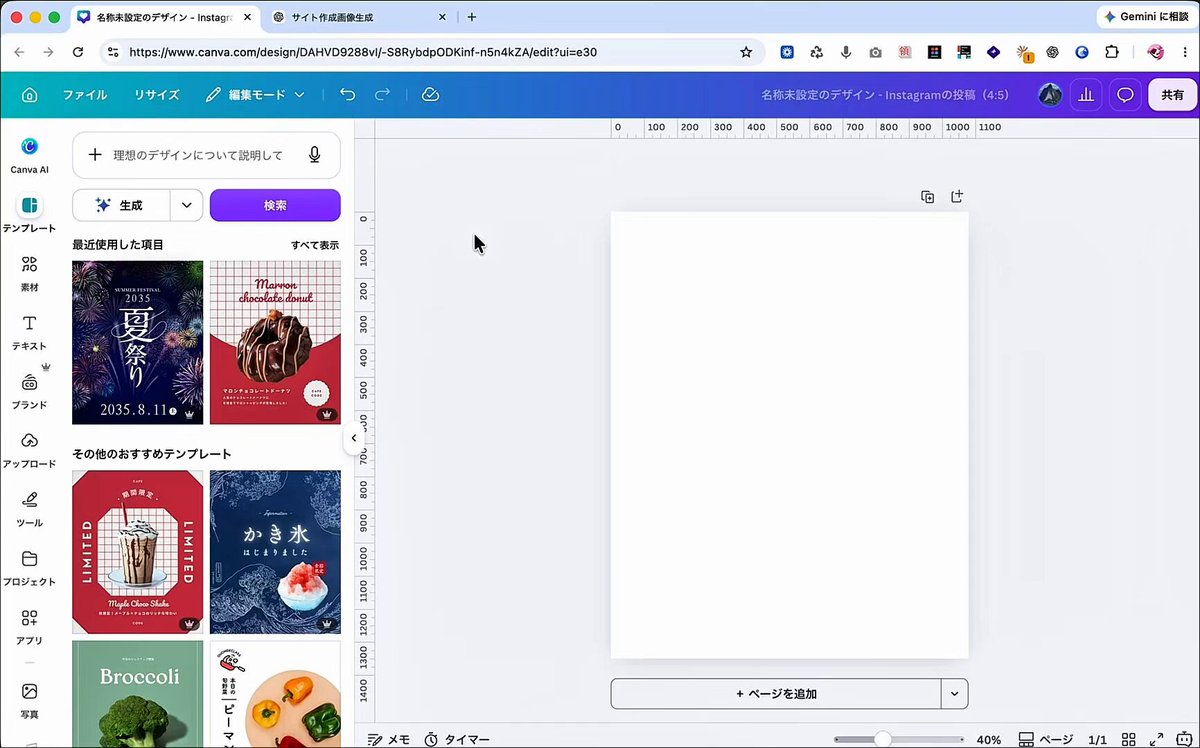Open the タイマー timer button

click(457, 739)
